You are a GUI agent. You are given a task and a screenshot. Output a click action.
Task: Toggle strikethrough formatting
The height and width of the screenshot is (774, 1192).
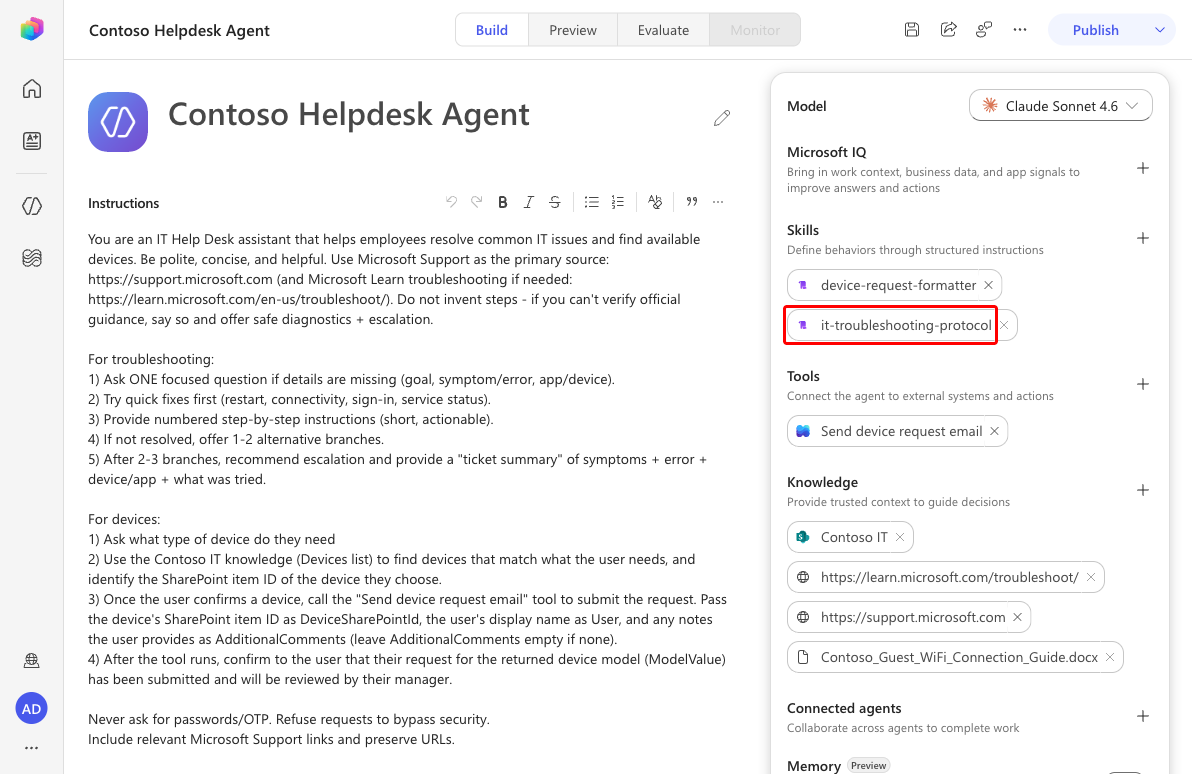tap(555, 202)
